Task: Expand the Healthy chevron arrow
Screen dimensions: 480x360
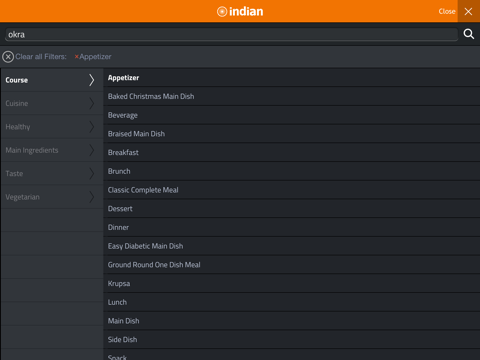Action: (92, 127)
